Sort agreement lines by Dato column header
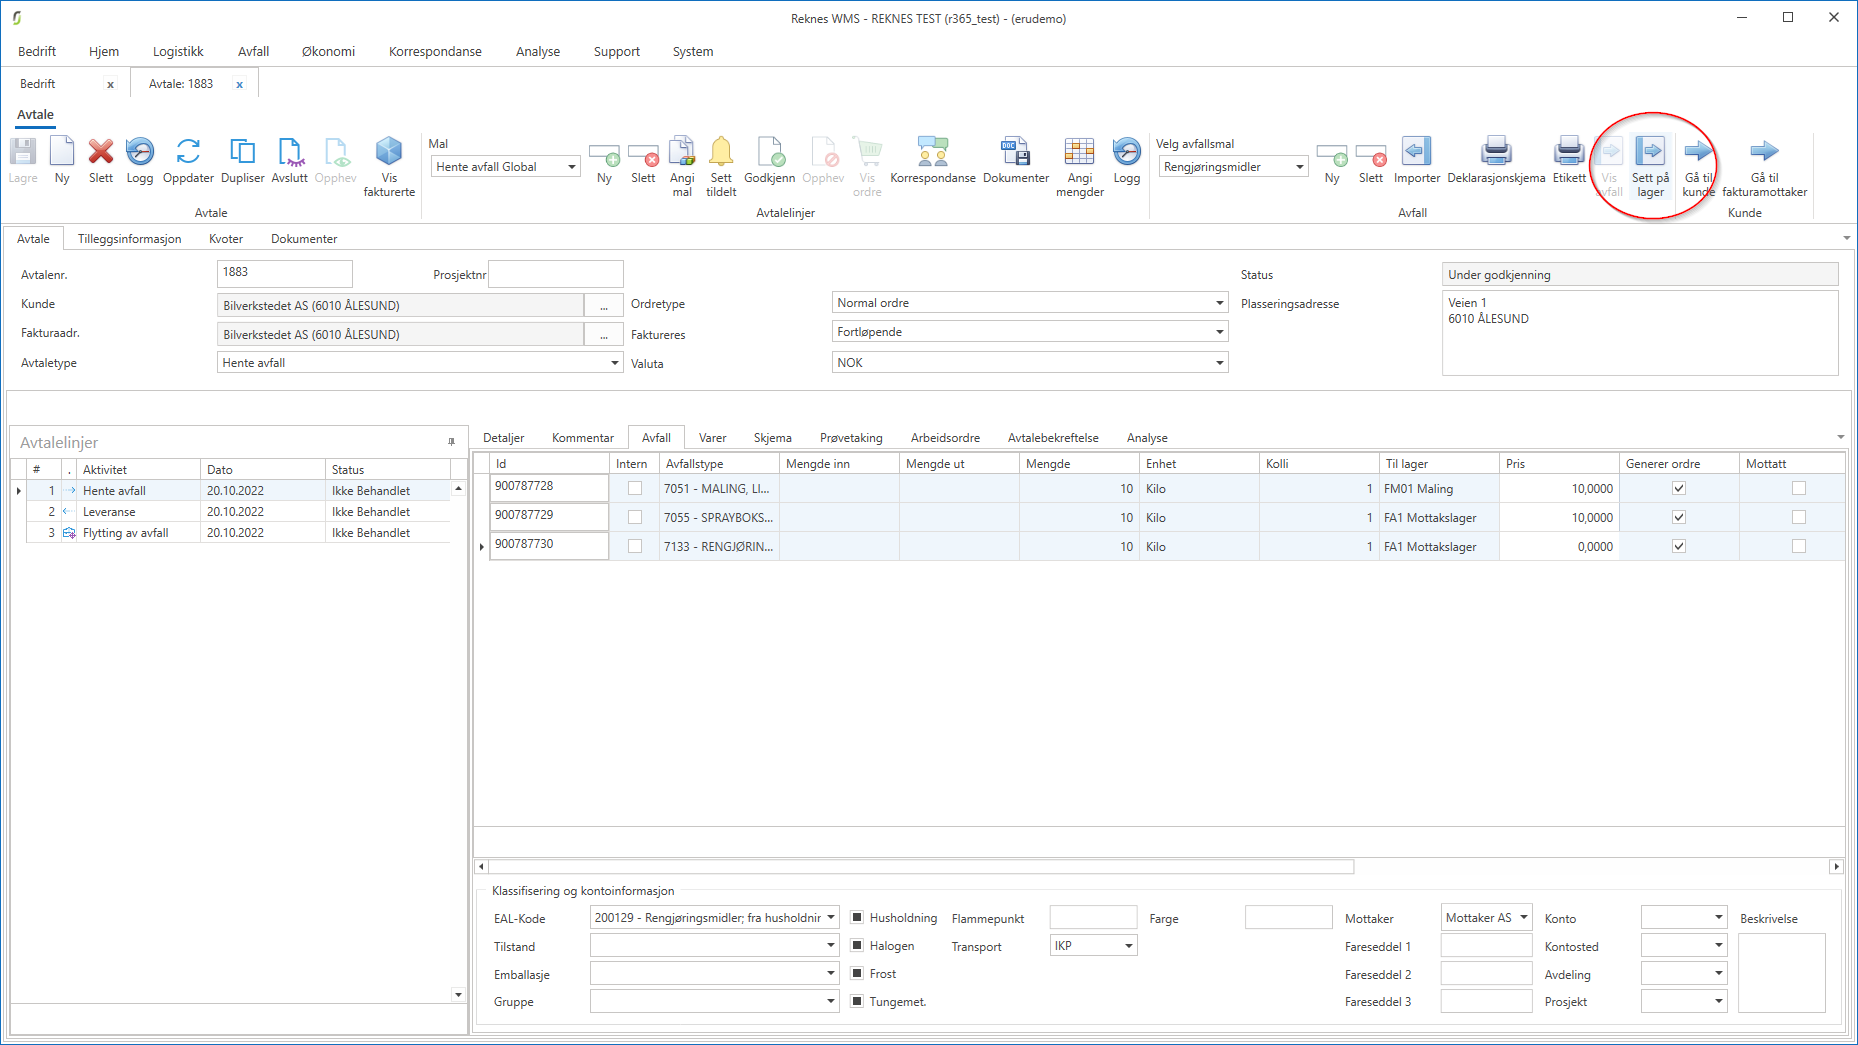Viewport: 1858px width, 1045px height. click(x=263, y=470)
